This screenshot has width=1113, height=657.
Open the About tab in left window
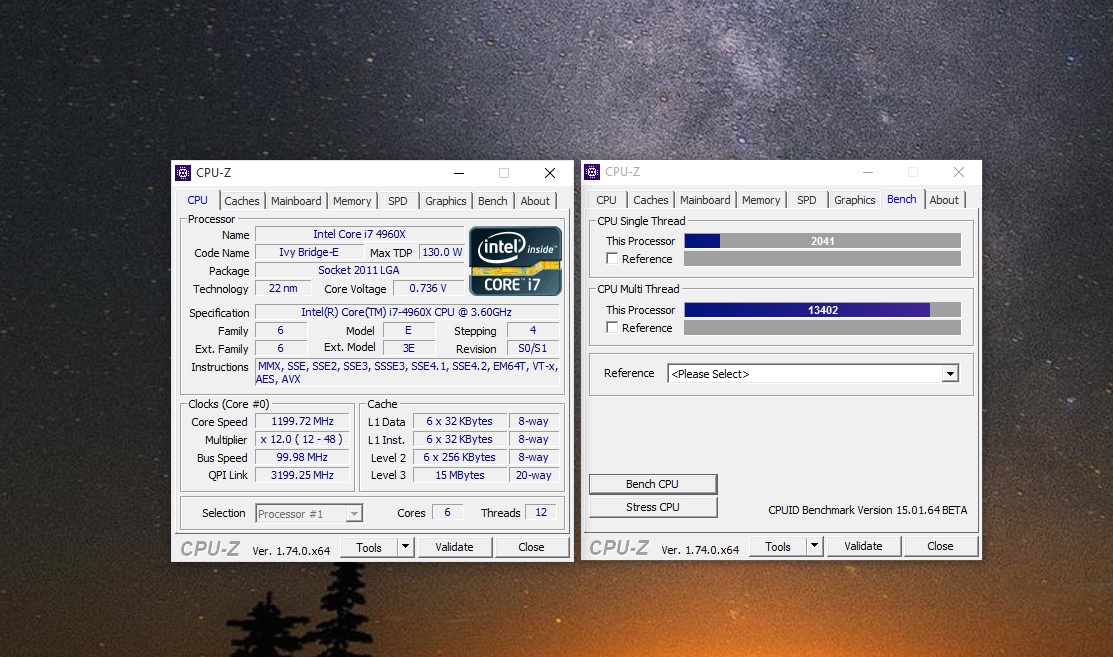[x=535, y=201]
